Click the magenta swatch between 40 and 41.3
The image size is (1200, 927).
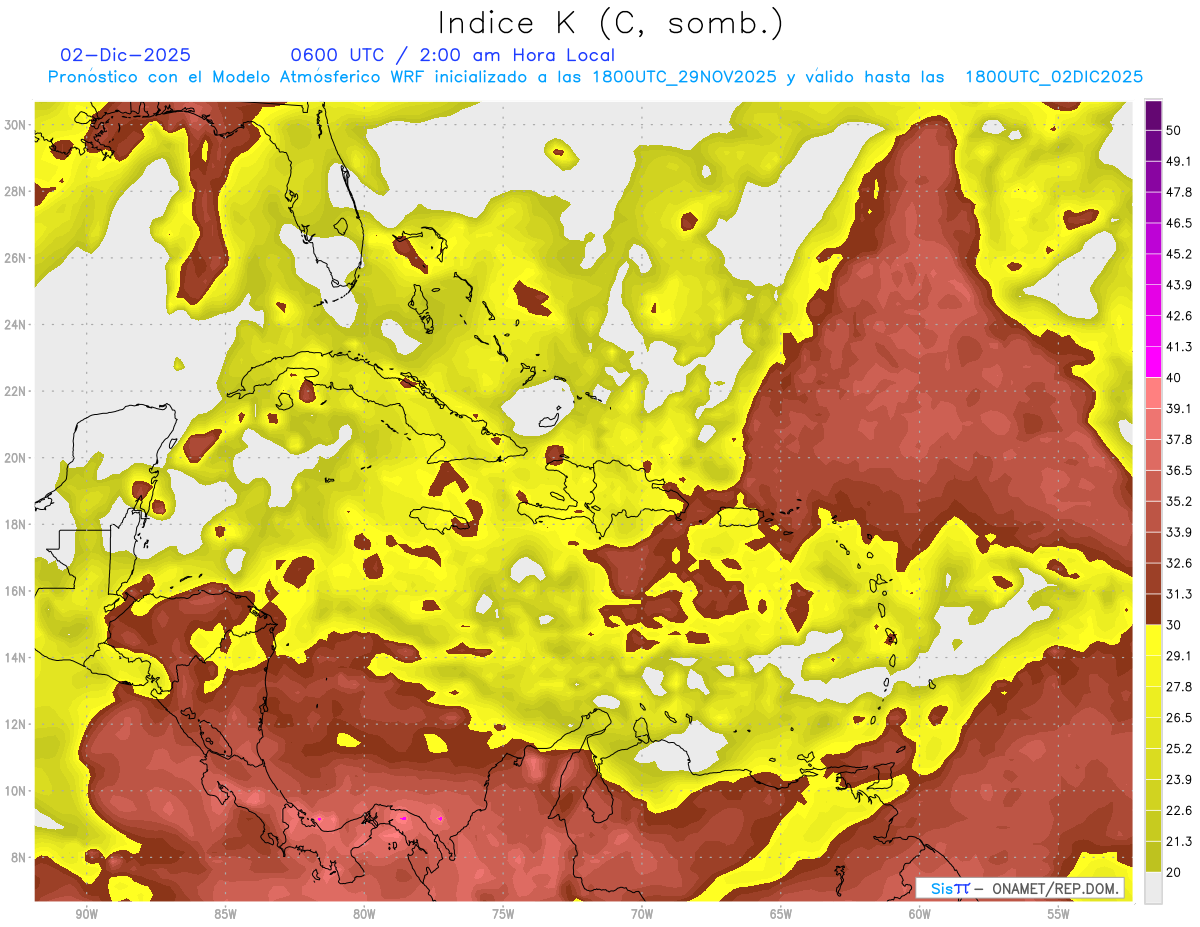[x=1153, y=362]
